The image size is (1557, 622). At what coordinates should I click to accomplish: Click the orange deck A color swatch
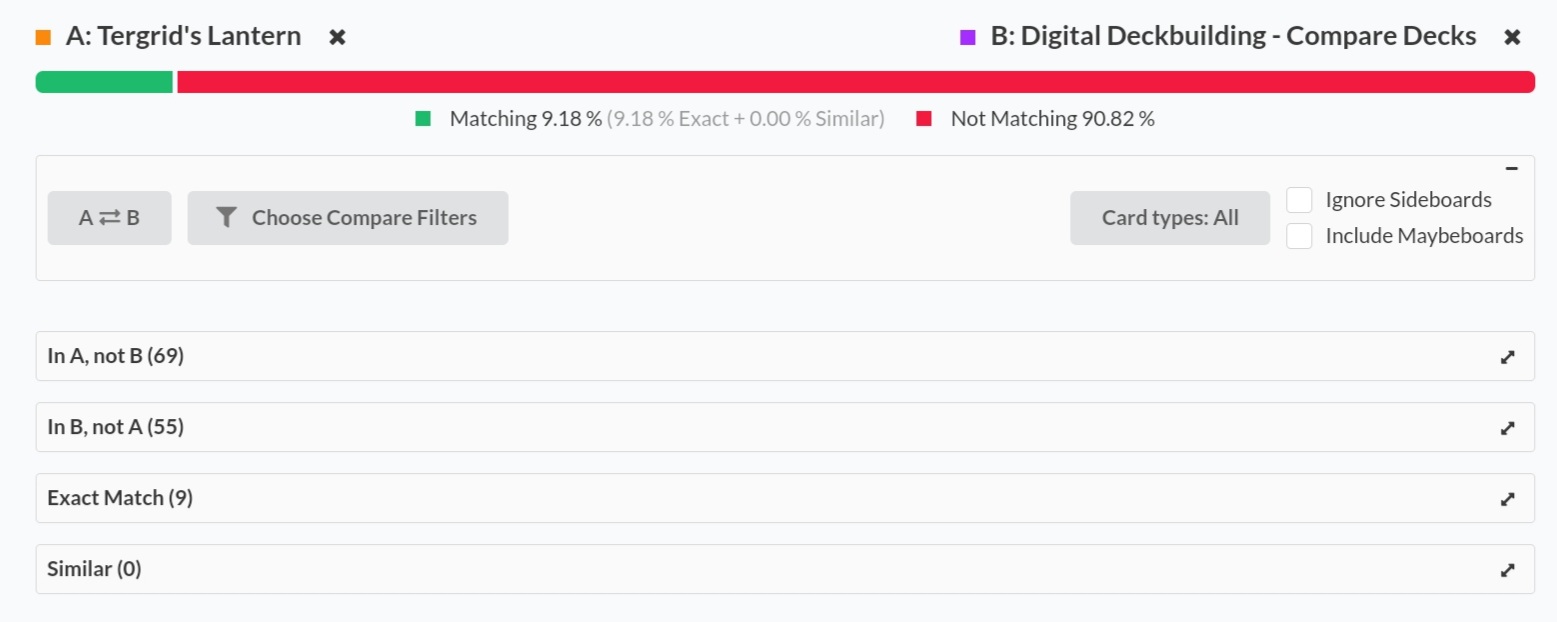[x=43, y=38]
